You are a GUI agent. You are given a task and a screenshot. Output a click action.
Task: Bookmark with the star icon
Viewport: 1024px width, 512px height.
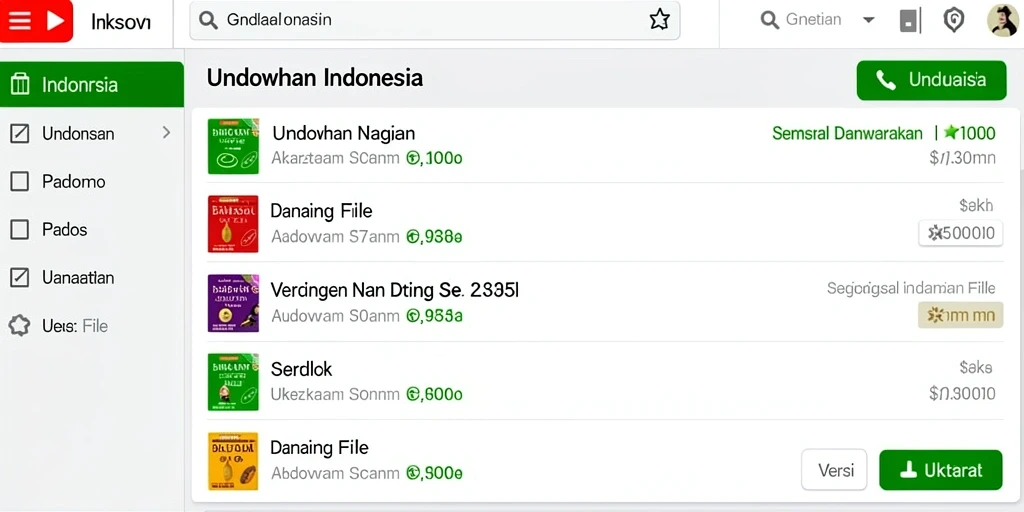click(x=659, y=20)
